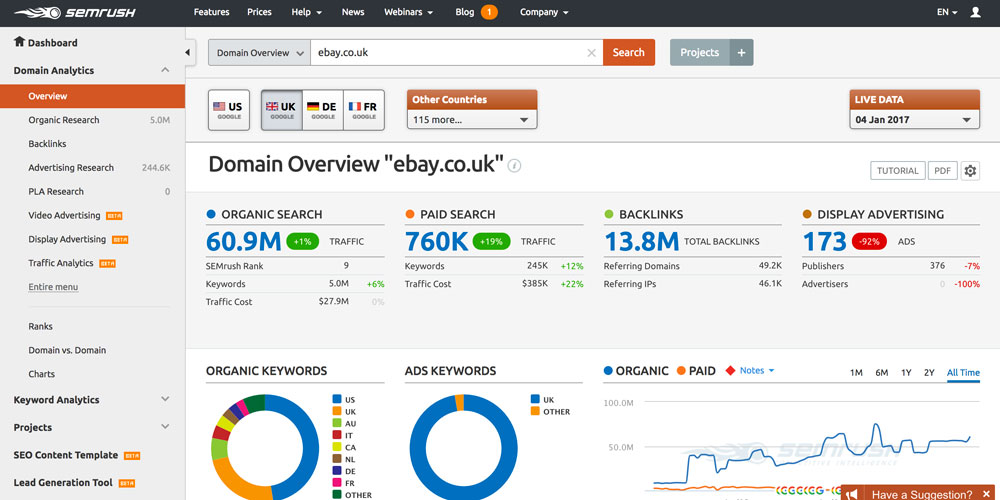Click the orange Search button

tap(628, 53)
